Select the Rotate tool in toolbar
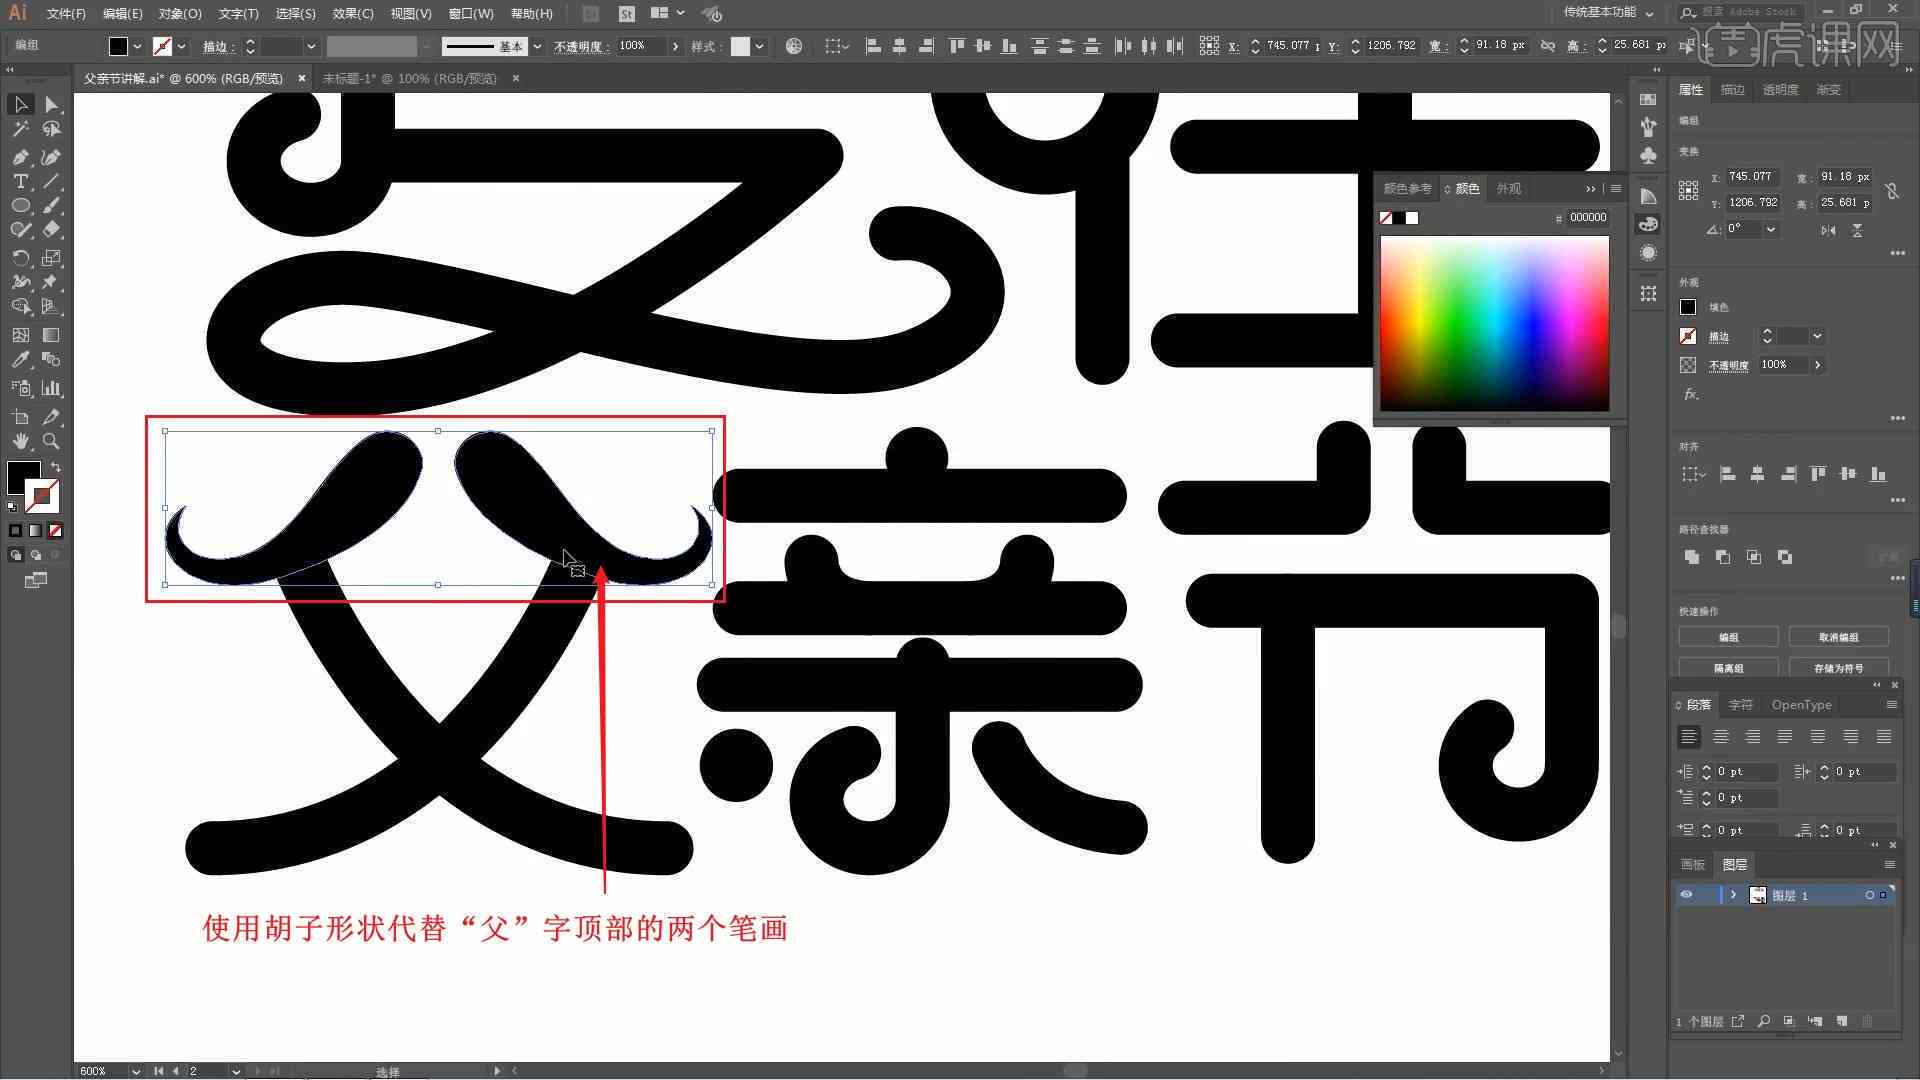1920x1080 pixels. tap(20, 257)
